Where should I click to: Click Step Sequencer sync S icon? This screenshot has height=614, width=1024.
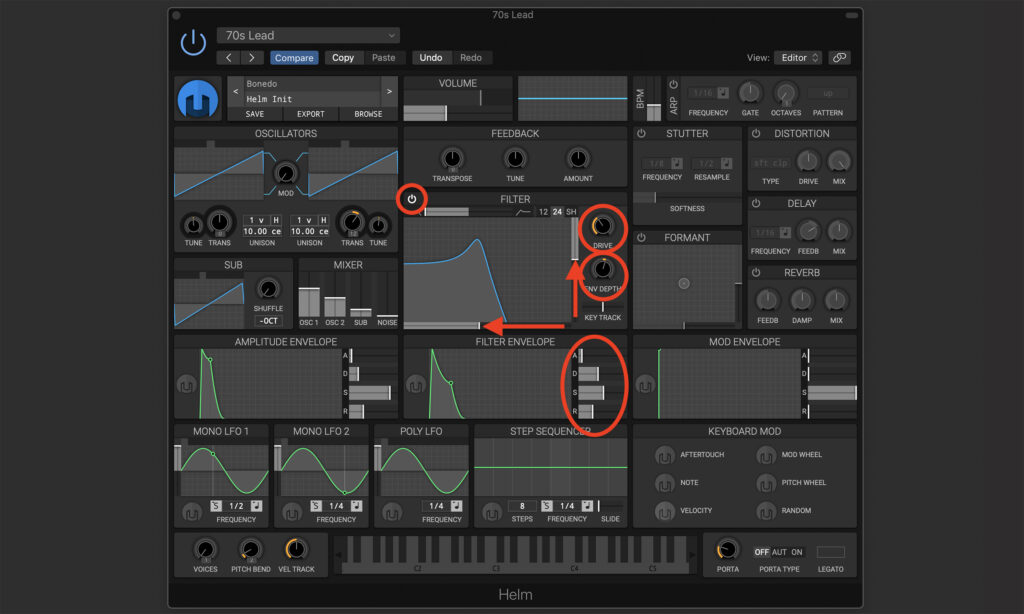[547, 506]
